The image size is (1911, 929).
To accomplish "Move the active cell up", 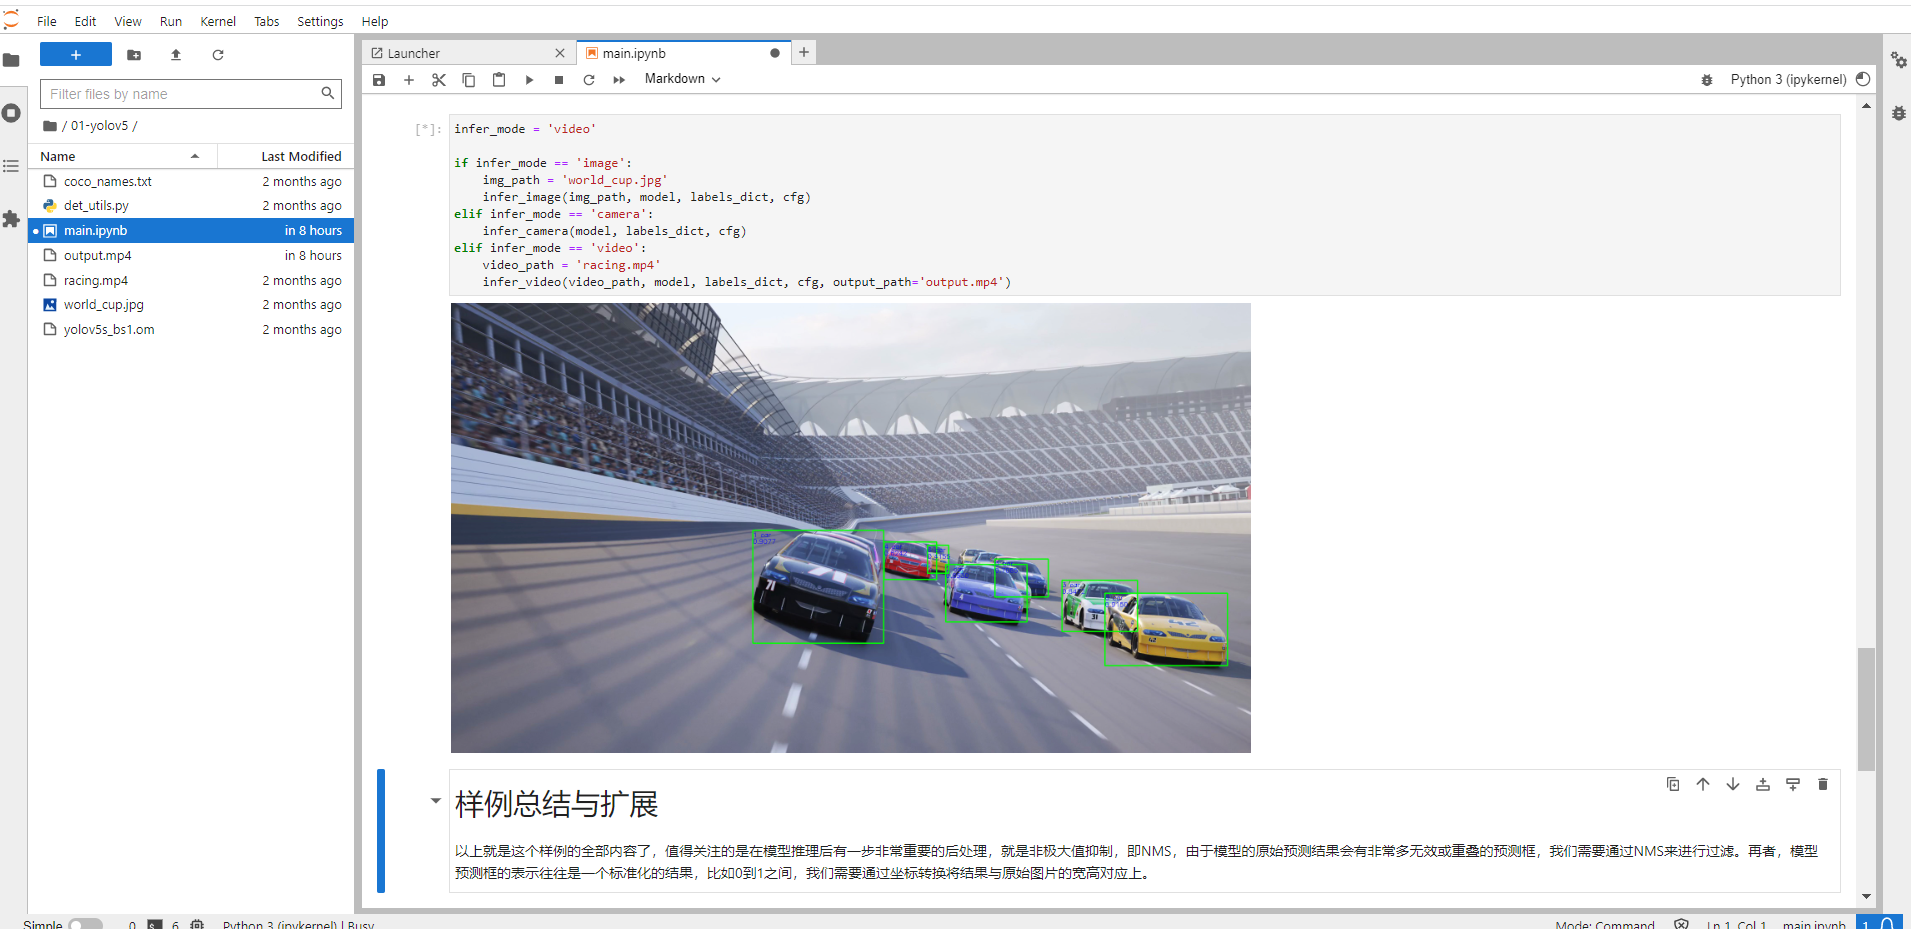I will click(x=1703, y=785).
